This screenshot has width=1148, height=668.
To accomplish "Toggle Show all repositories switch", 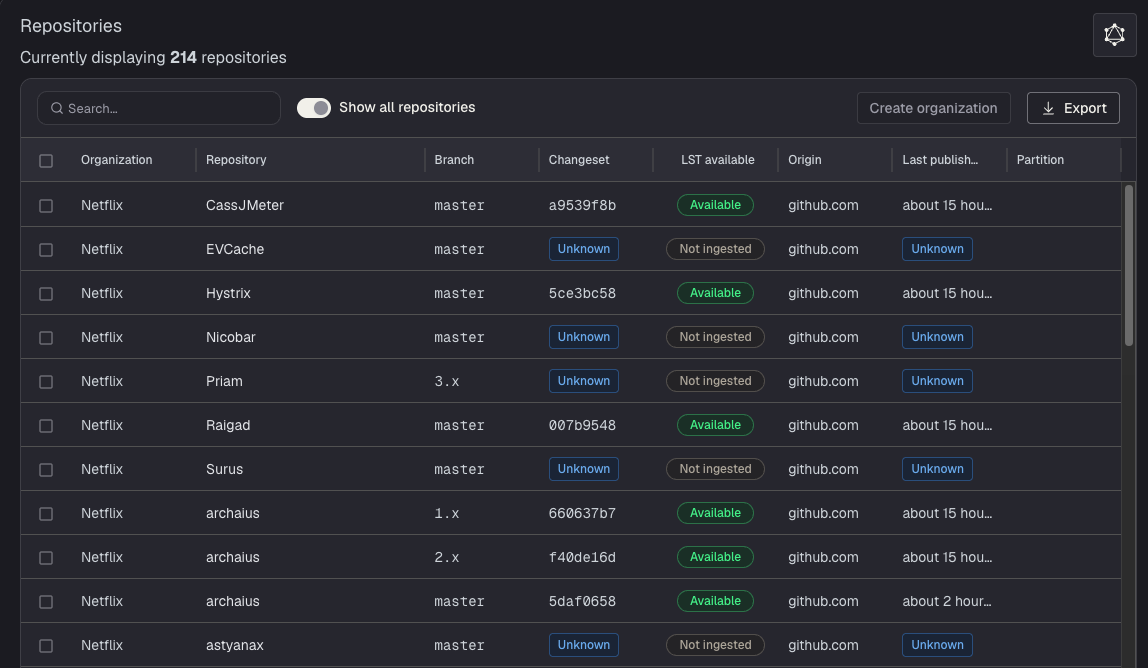I will 313,108.
